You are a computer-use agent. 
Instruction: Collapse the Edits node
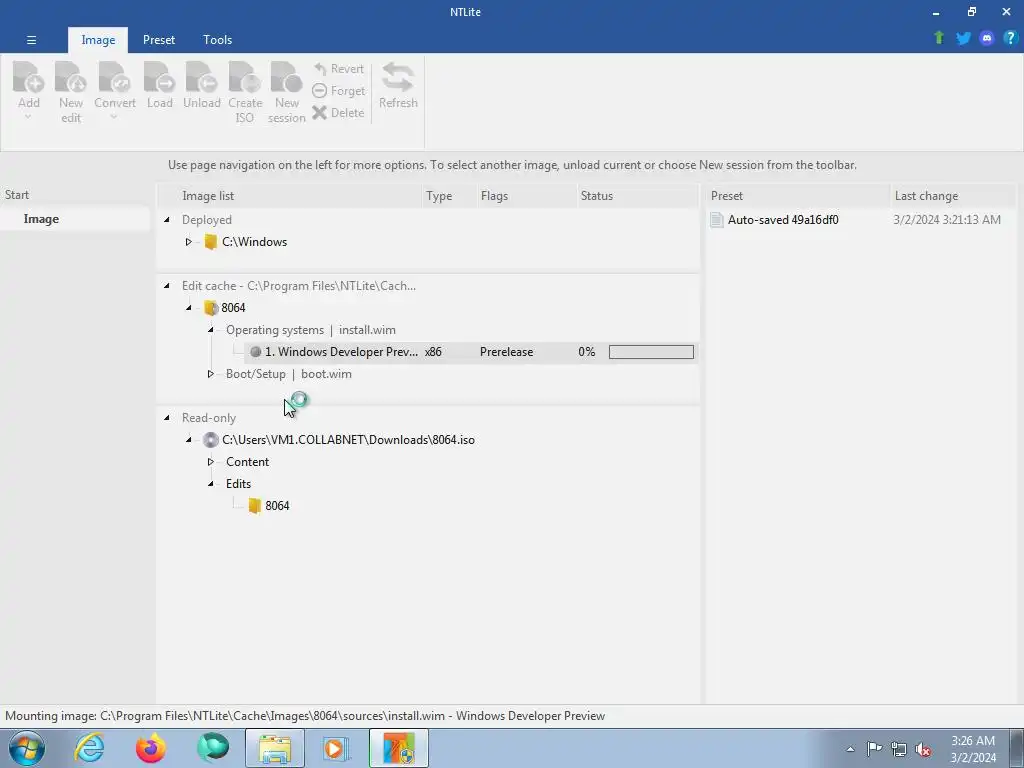click(210, 484)
